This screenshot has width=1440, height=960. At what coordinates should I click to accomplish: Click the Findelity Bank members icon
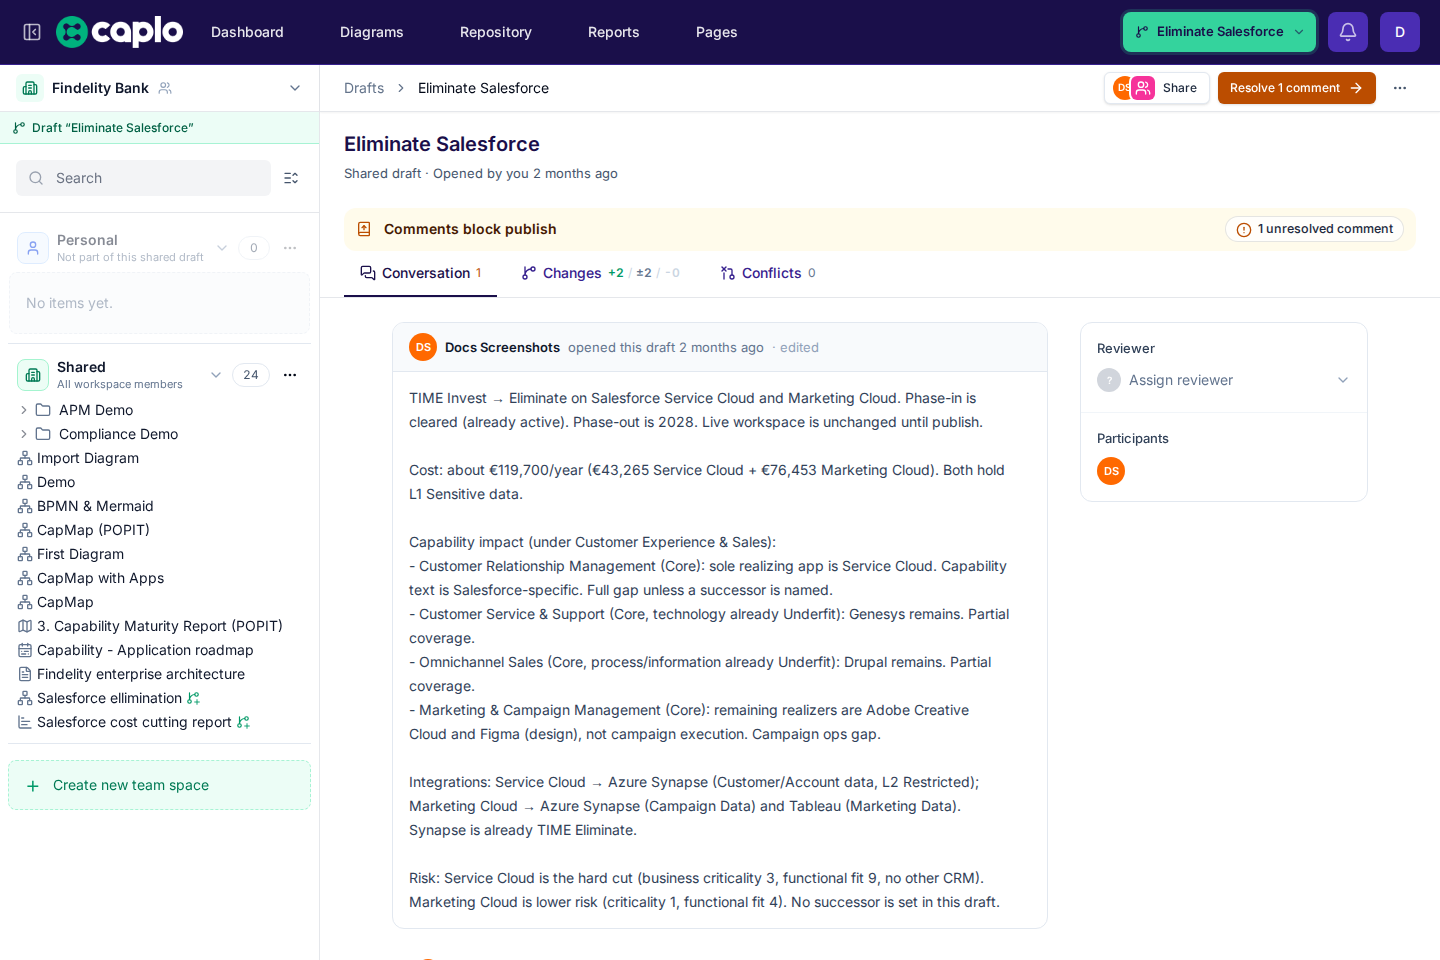(x=165, y=88)
